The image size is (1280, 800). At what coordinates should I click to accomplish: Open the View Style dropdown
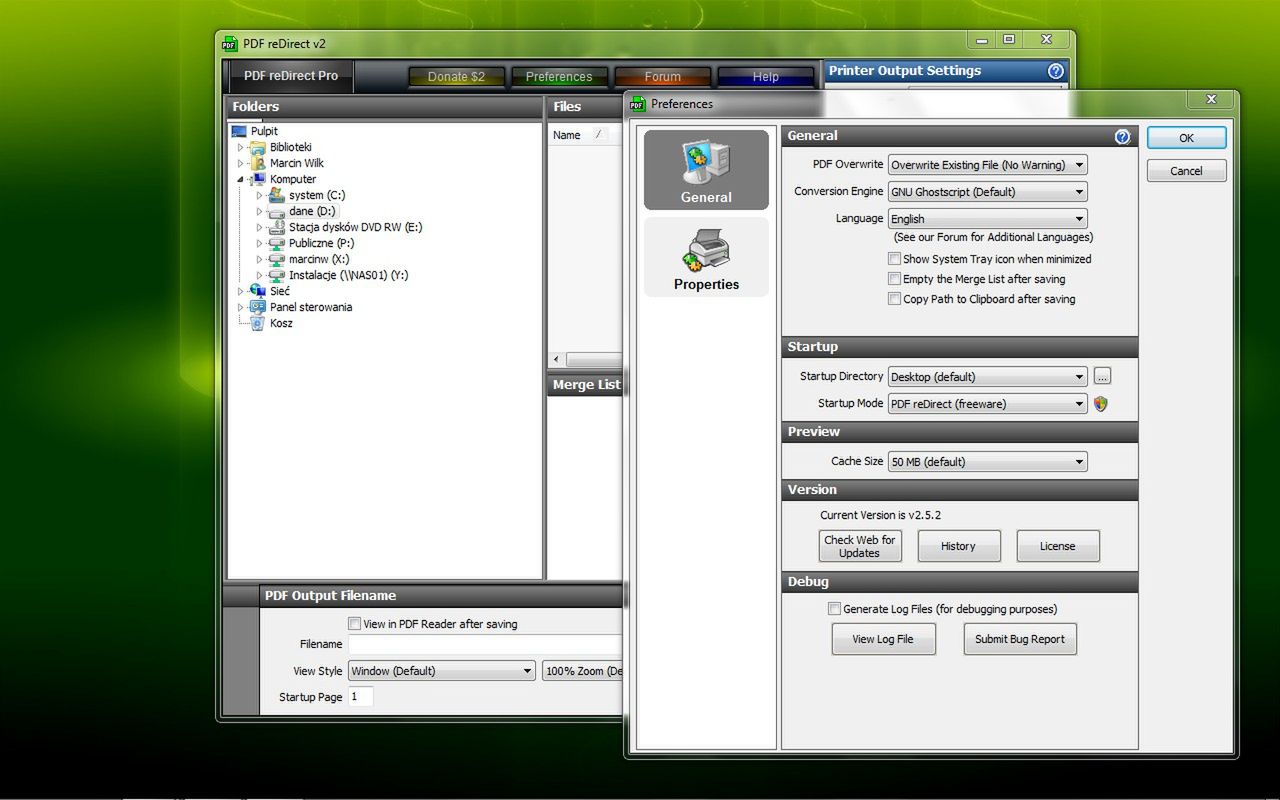coord(442,671)
